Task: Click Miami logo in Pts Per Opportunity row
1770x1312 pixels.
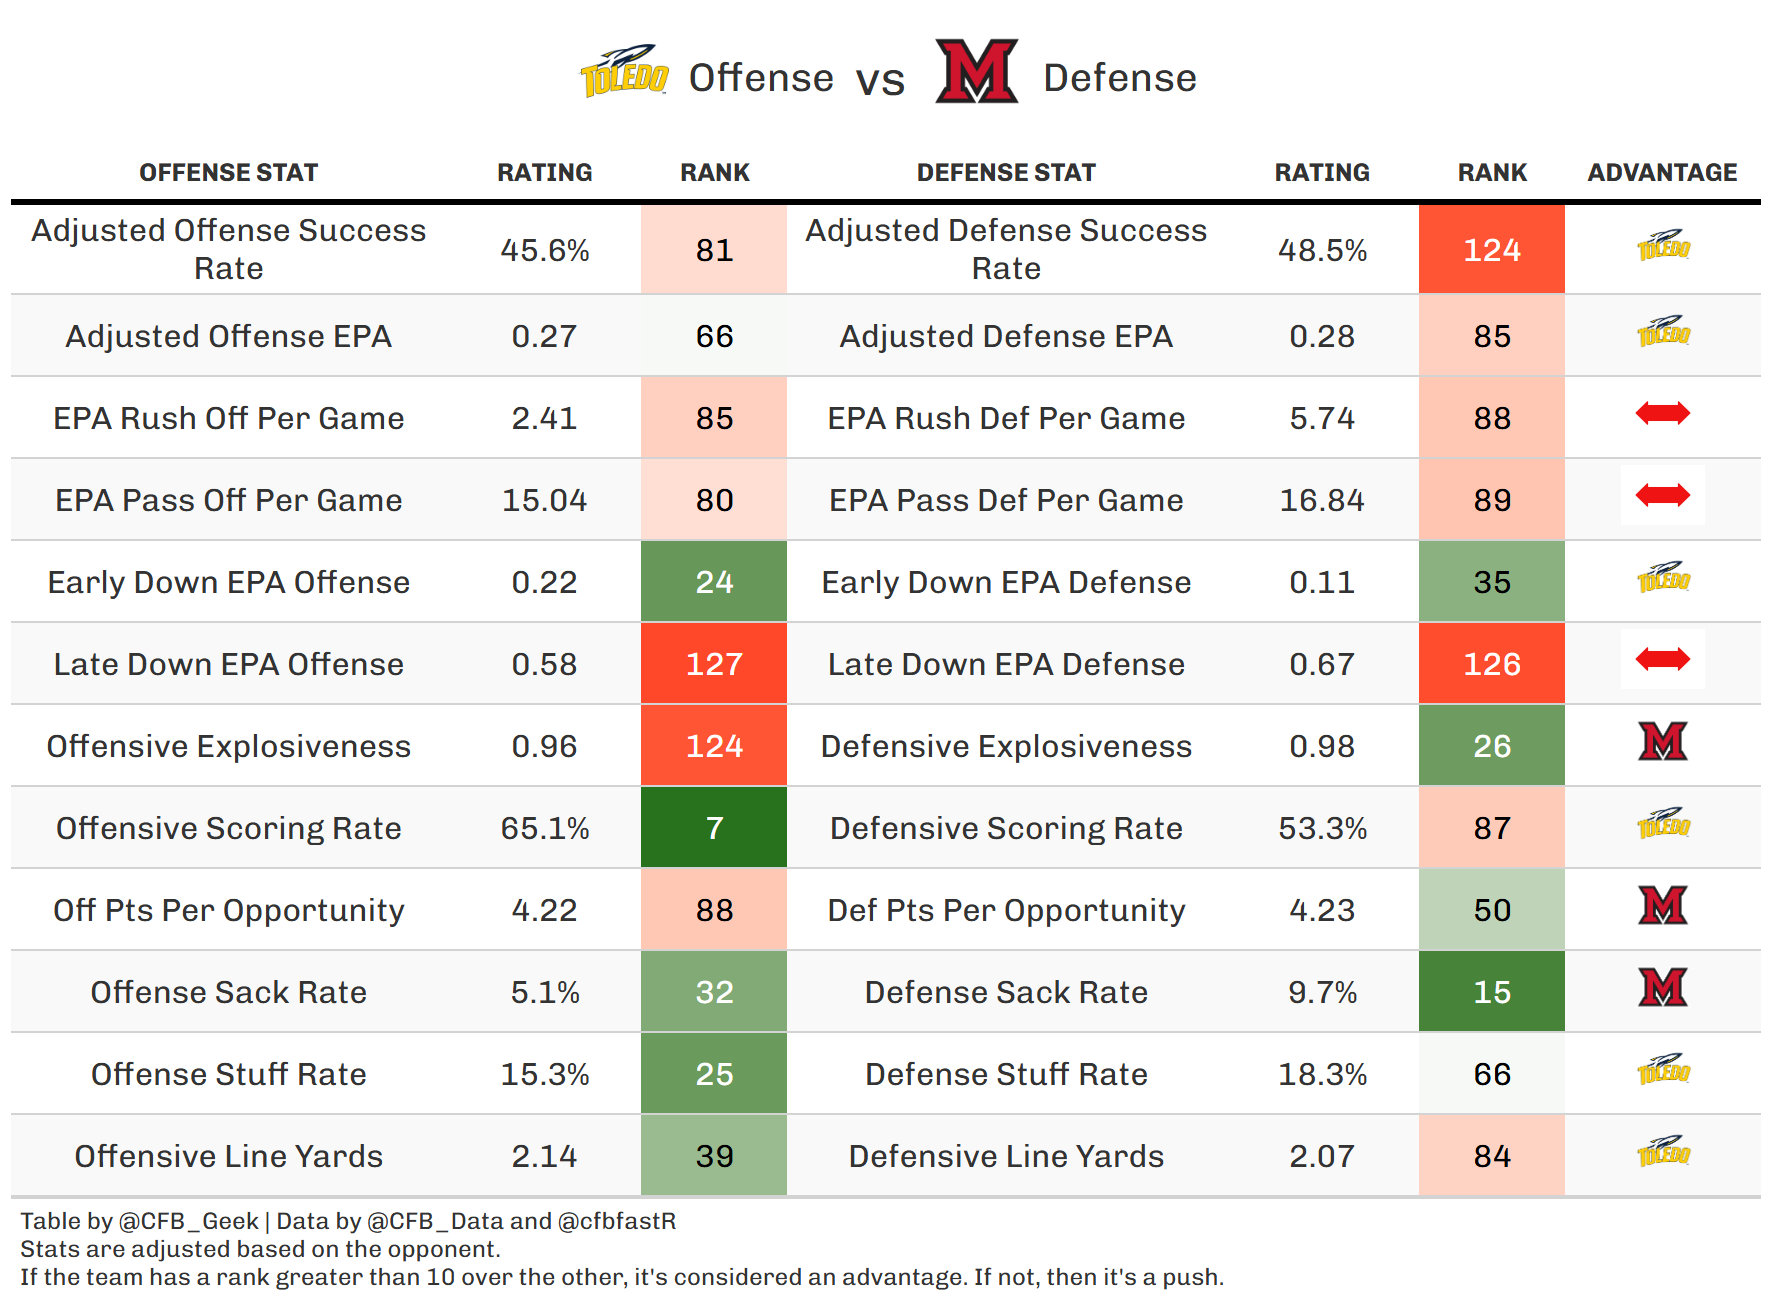Action: click(x=1662, y=906)
